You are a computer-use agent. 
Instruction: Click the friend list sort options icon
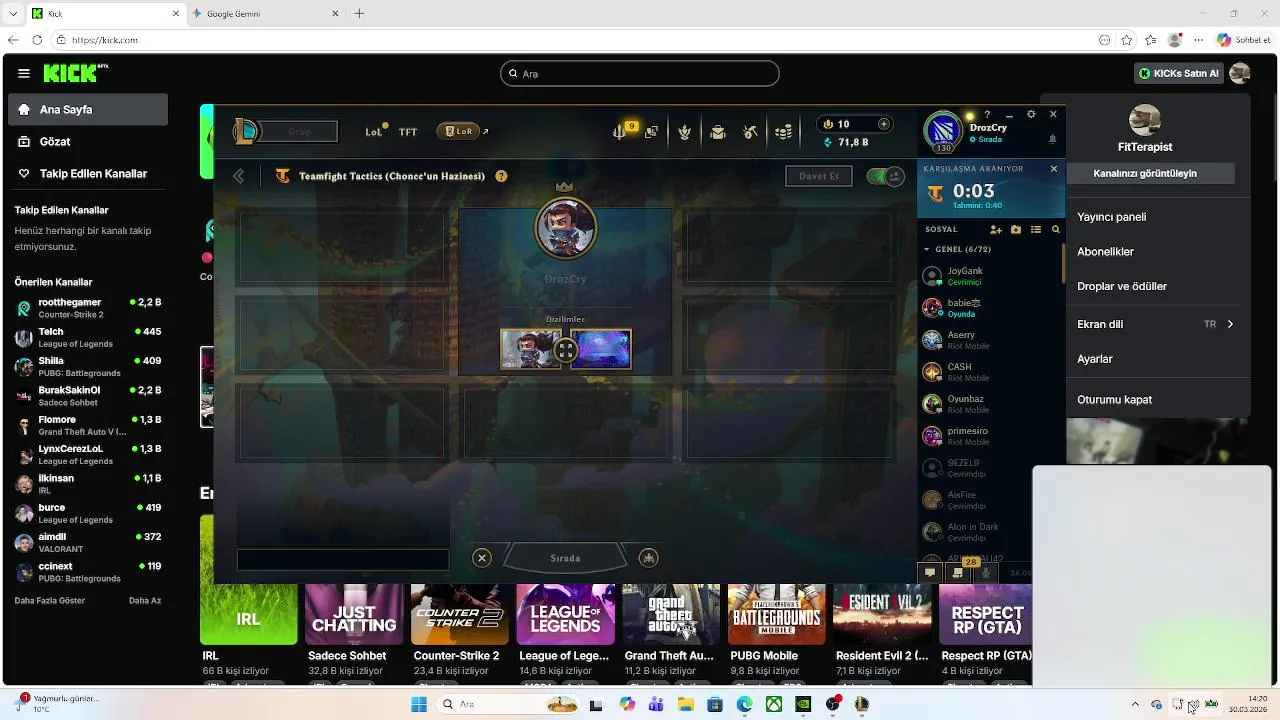[x=1036, y=229]
